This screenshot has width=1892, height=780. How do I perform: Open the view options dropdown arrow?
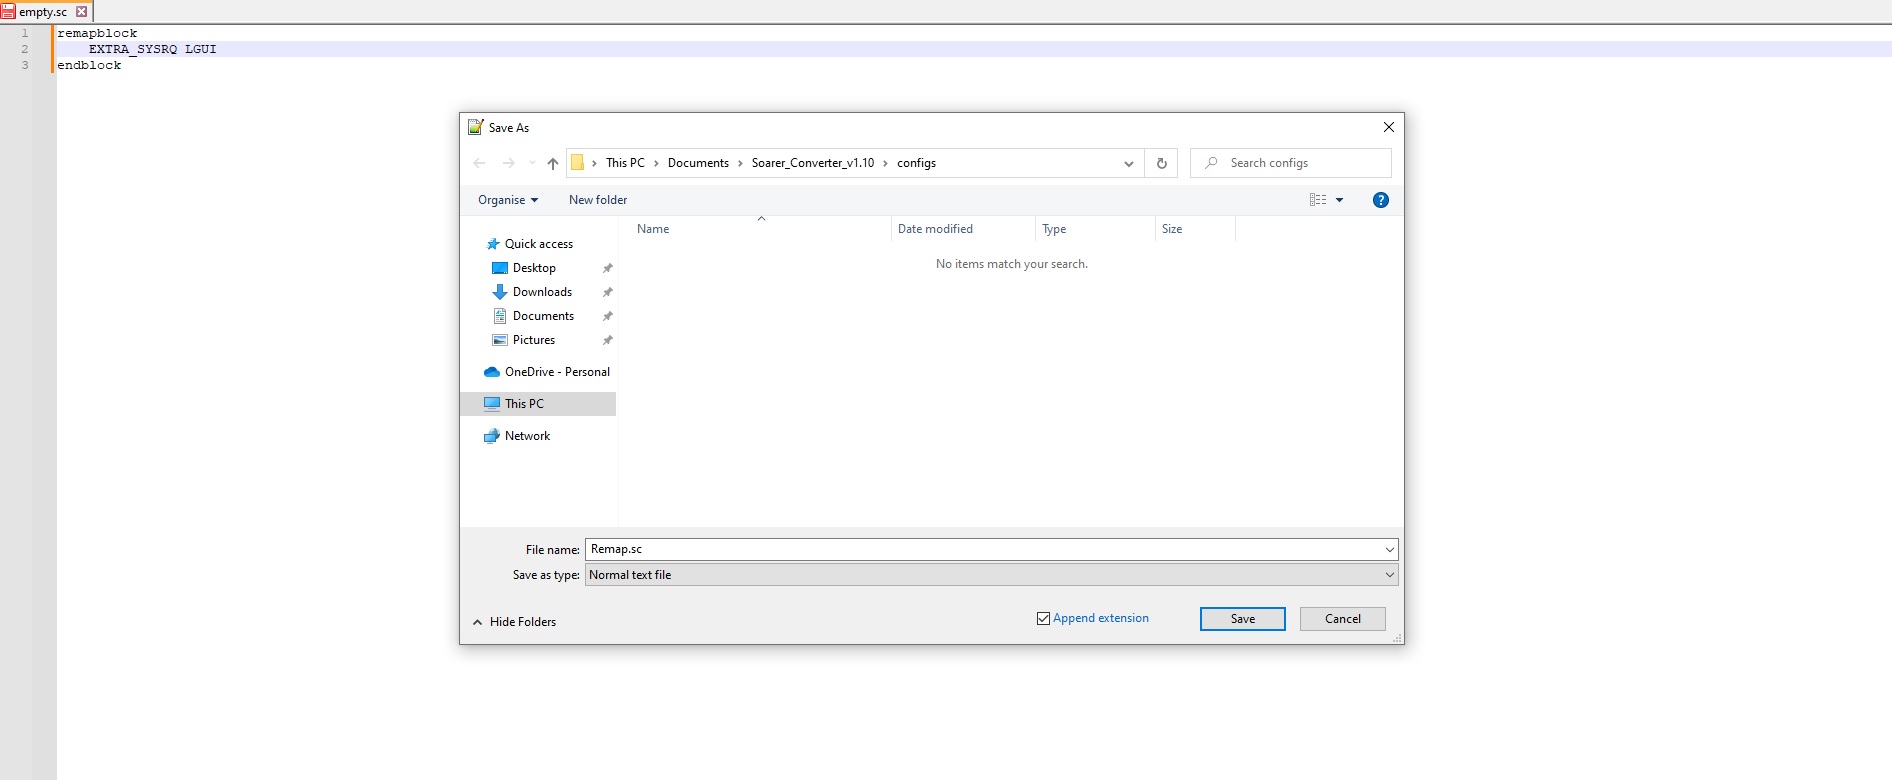1340,200
